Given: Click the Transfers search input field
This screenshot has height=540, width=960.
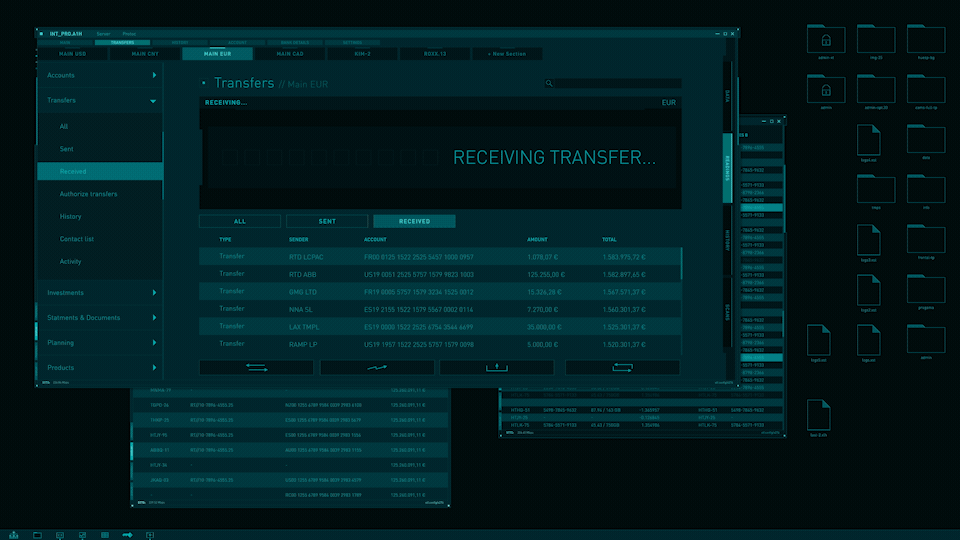Looking at the screenshot, I should [x=613, y=83].
